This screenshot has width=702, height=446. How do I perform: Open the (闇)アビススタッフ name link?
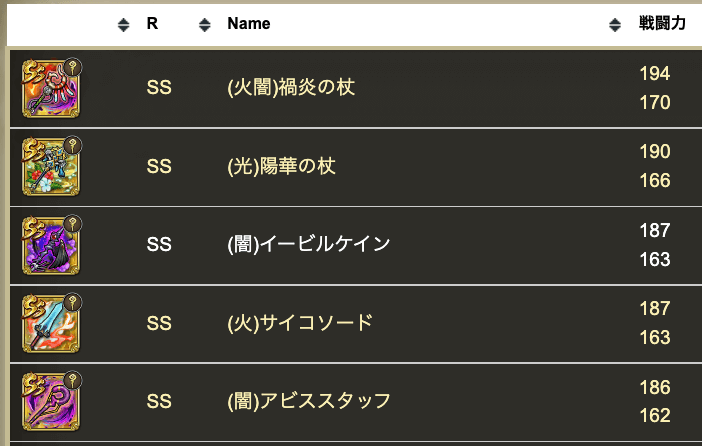pyautogui.click(x=309, y=401)
